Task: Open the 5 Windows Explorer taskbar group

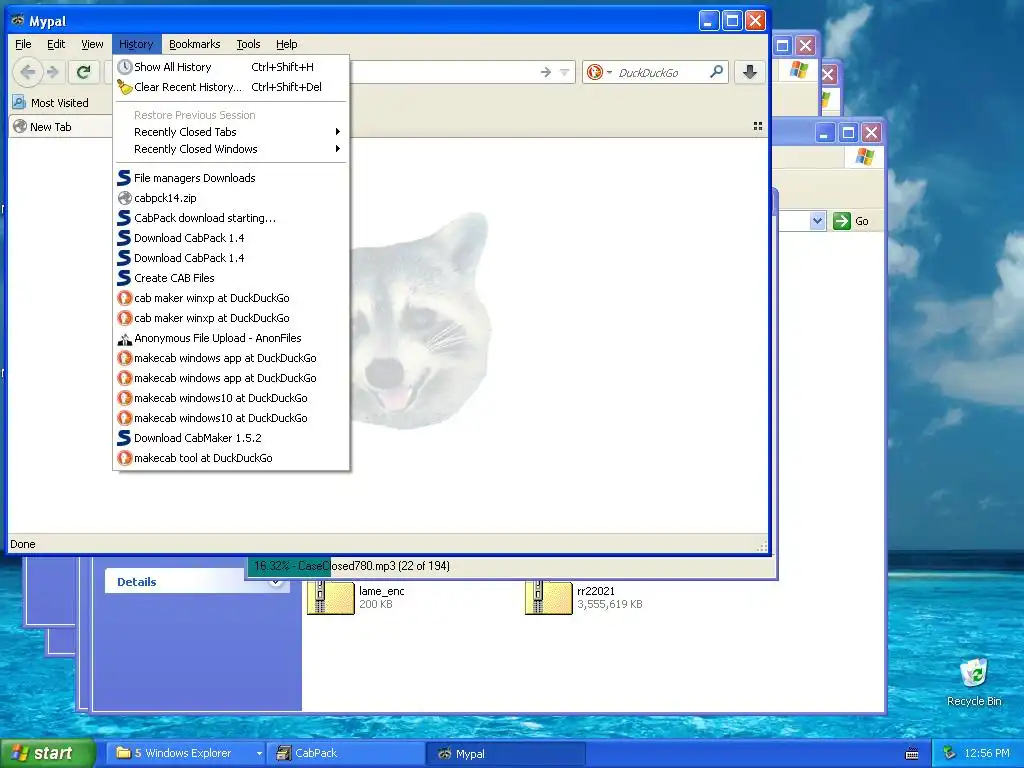Action: click(188, 753)
